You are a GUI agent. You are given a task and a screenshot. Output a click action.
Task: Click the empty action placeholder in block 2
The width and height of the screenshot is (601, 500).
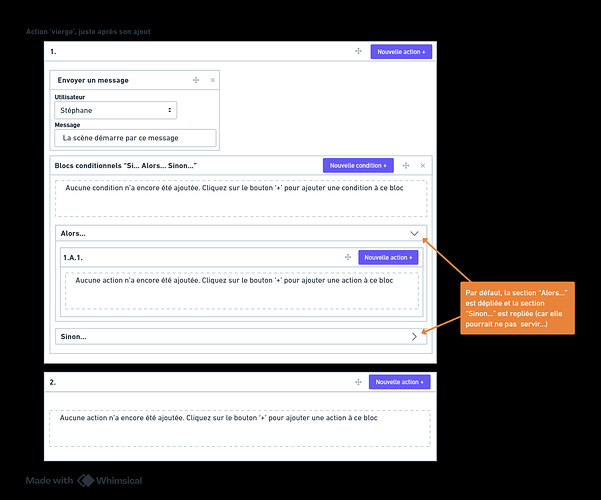241,427
